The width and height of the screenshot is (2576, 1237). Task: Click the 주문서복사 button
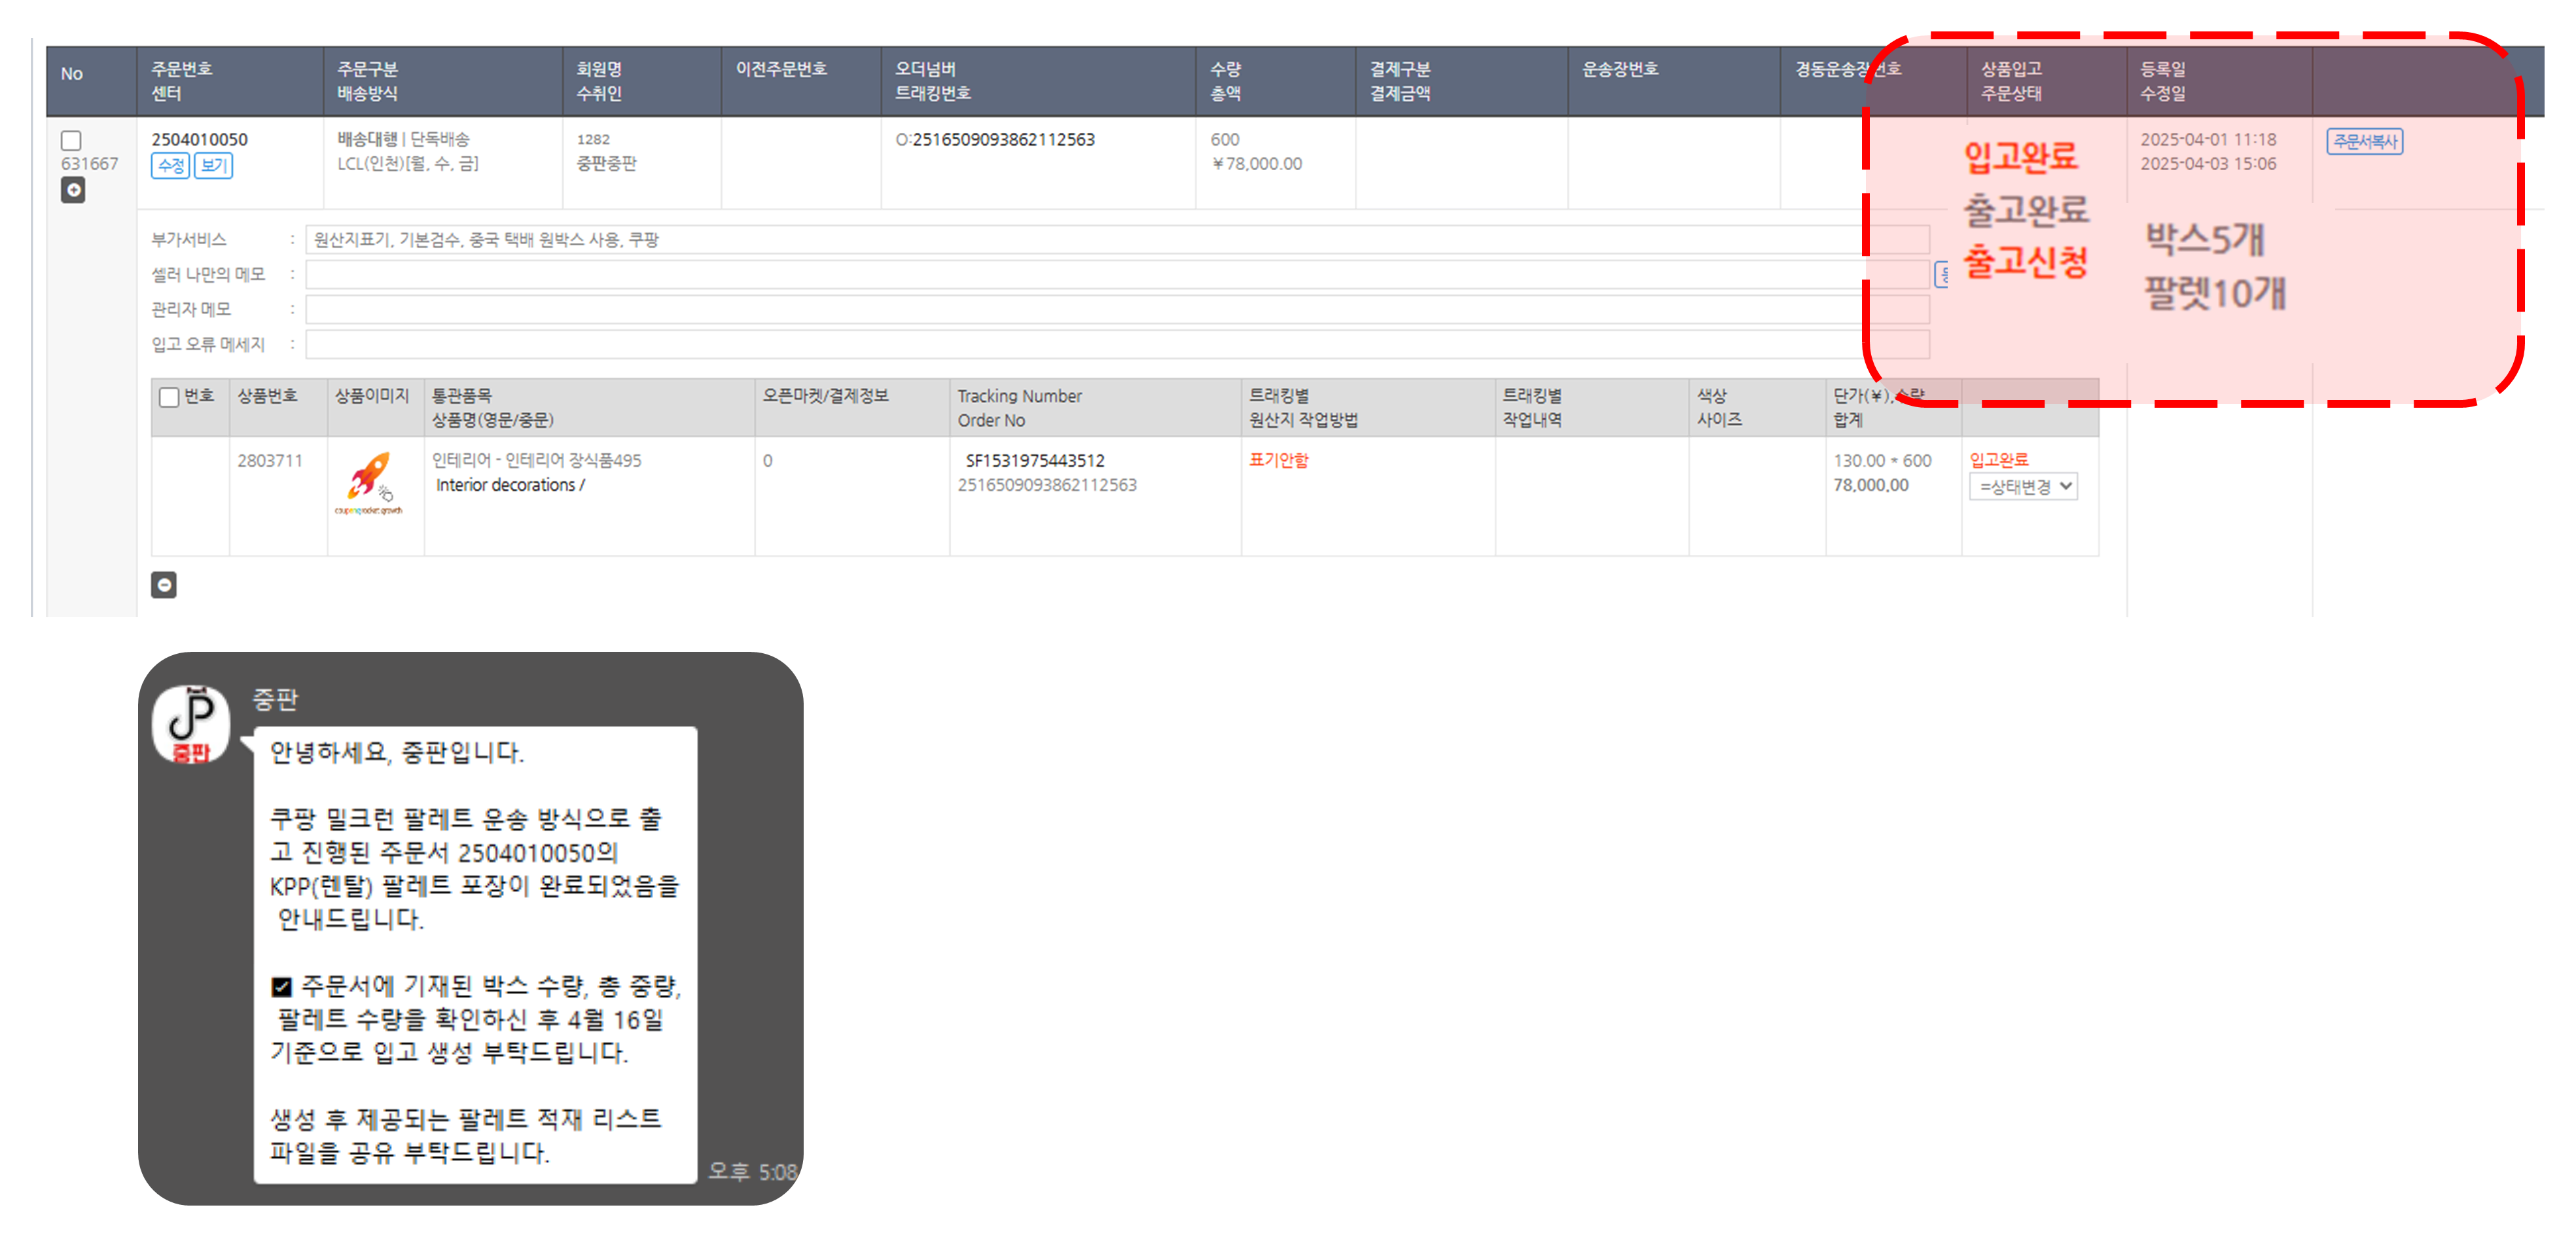pyautogui.click(x=2364, y=141)
